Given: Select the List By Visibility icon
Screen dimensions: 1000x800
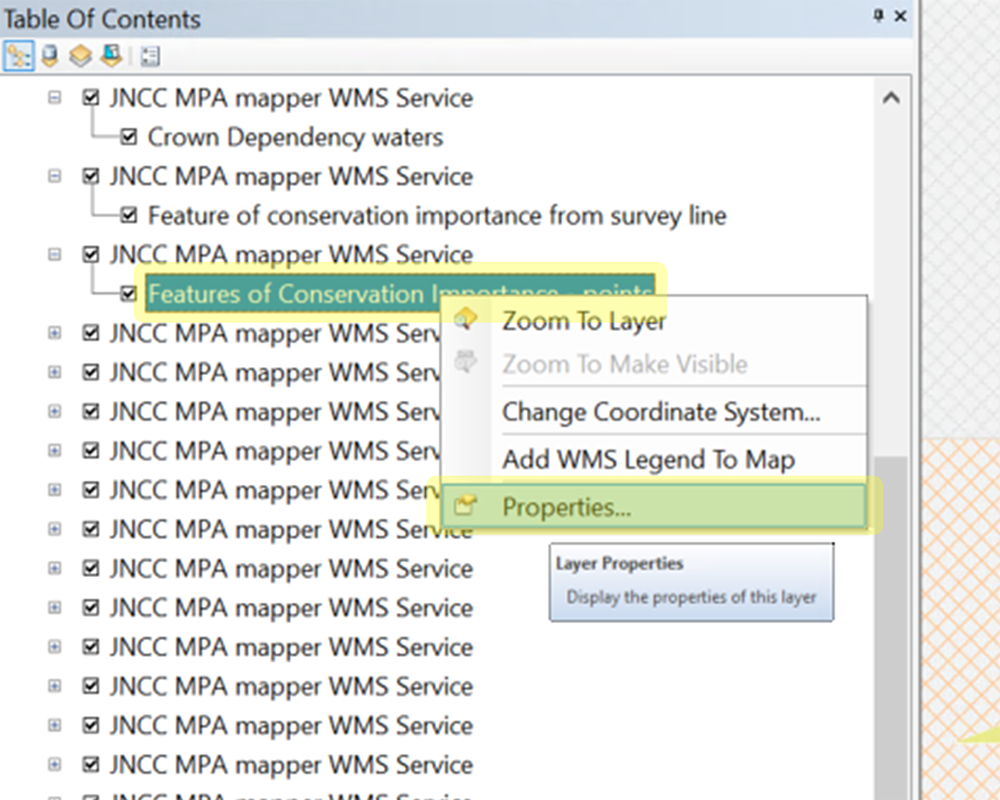Looking at the screenshot, I should pos(79,56).
